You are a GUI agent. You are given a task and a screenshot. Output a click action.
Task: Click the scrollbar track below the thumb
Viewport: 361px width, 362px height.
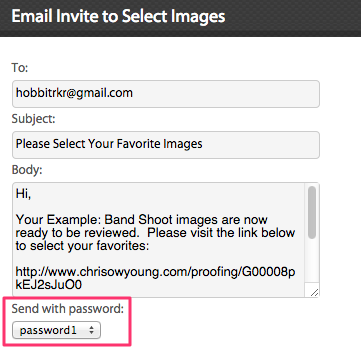tap(312, 262)
